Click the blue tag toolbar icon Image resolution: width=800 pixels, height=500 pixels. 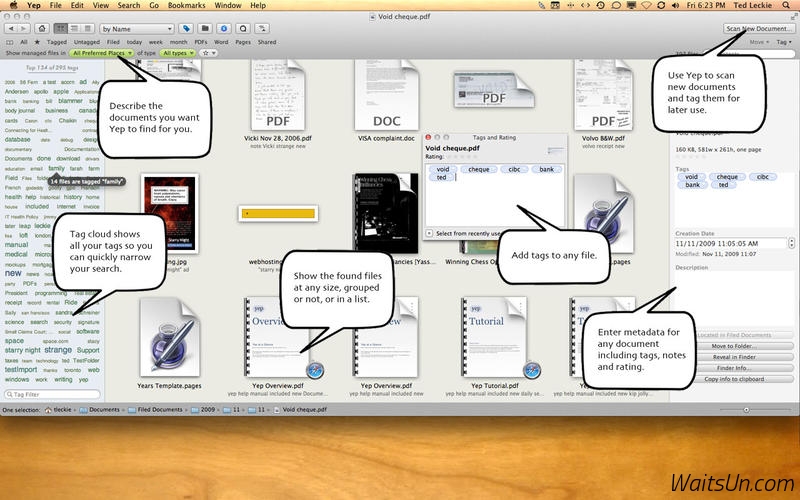186,29
